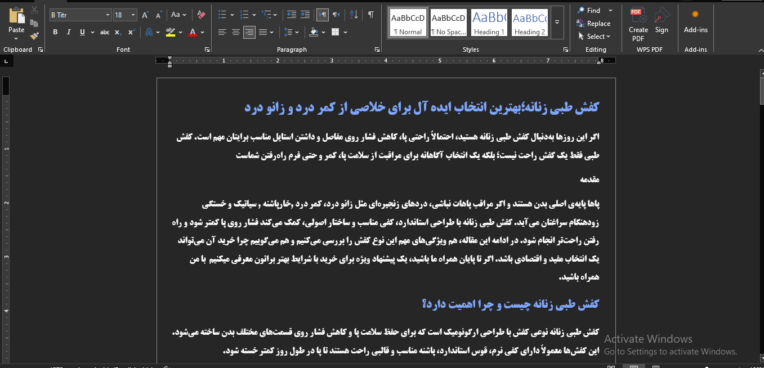Align text left
This screenshot has width=764, height=368.
(x=222, y=33)
